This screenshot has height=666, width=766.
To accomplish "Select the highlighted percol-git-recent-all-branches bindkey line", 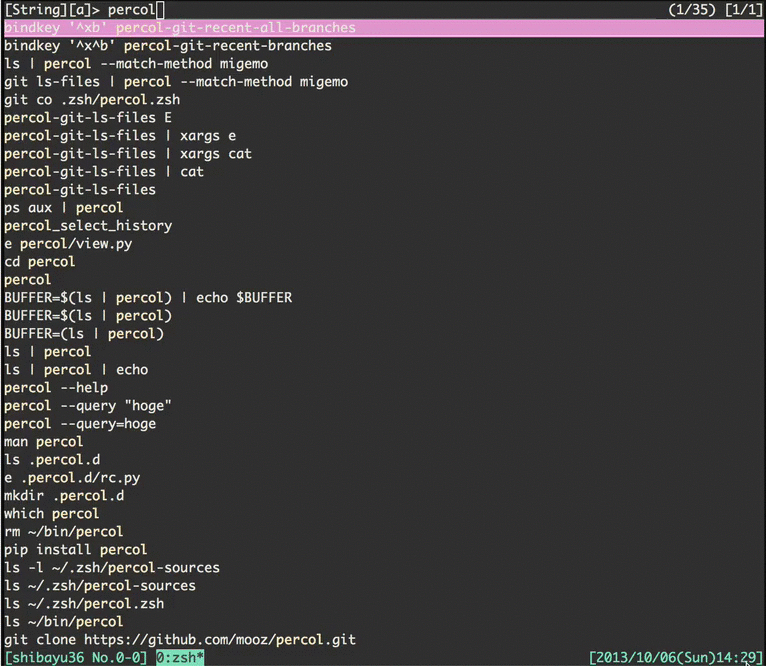I will point(384,28).
